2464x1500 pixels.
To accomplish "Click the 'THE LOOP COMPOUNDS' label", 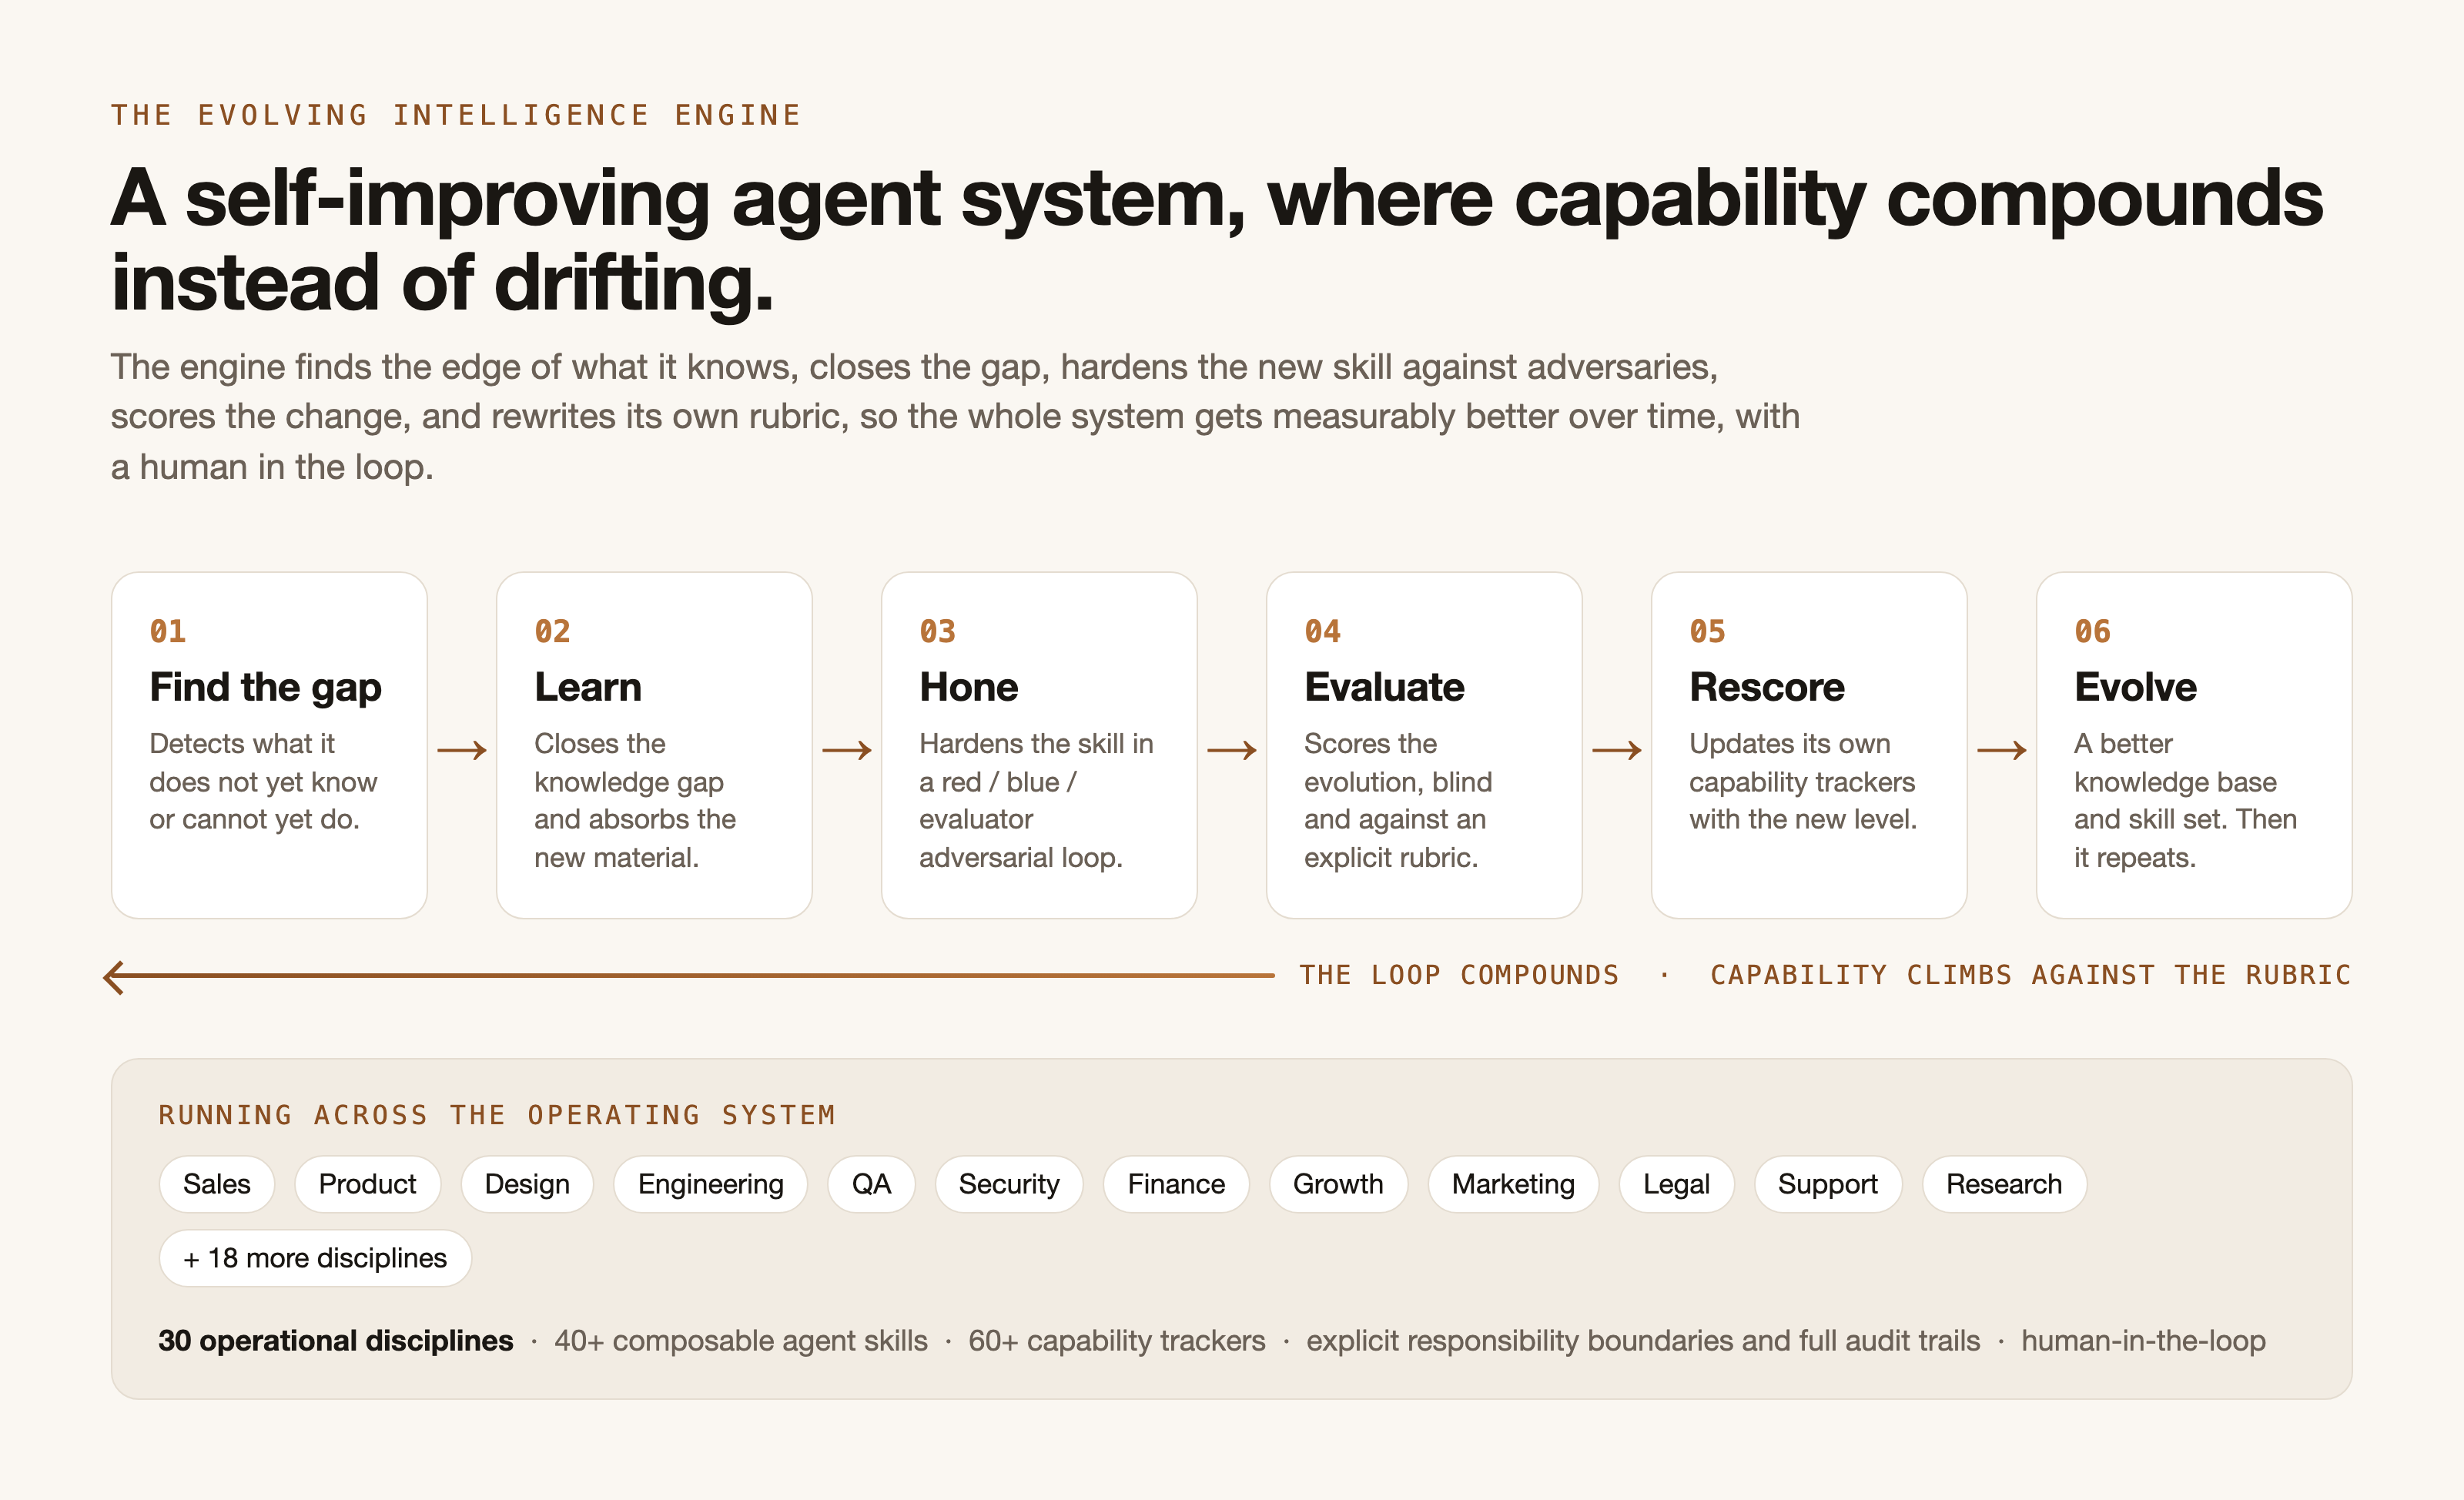I will pos(1459,975).
